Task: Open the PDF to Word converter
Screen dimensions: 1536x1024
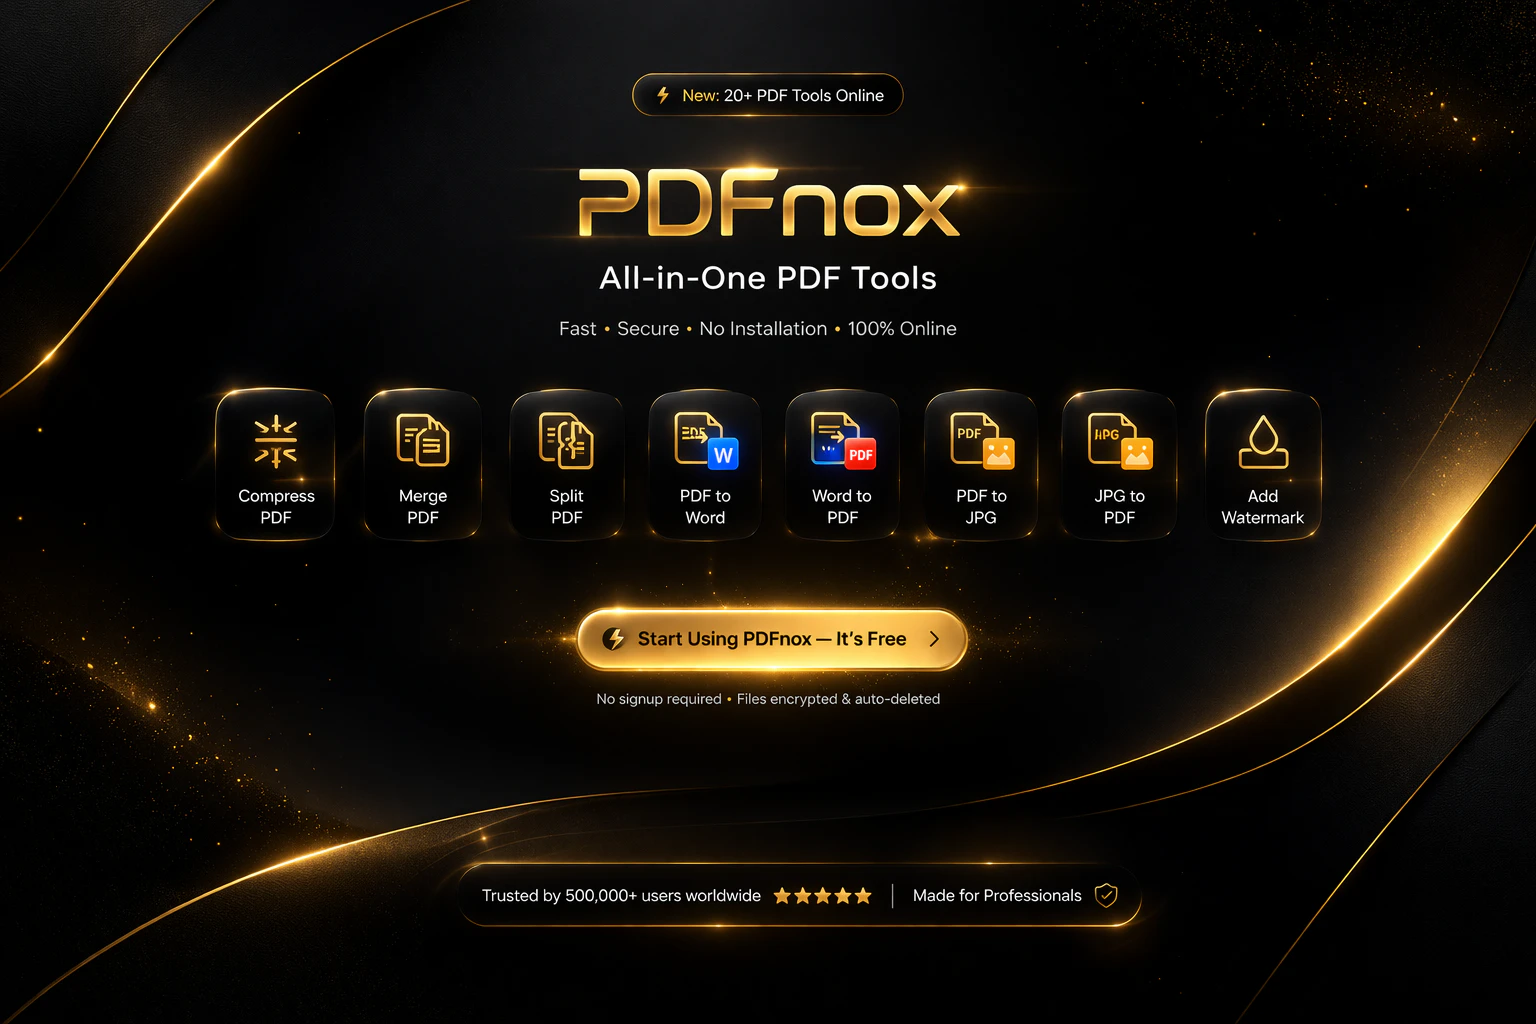Action: pos(704,464)
